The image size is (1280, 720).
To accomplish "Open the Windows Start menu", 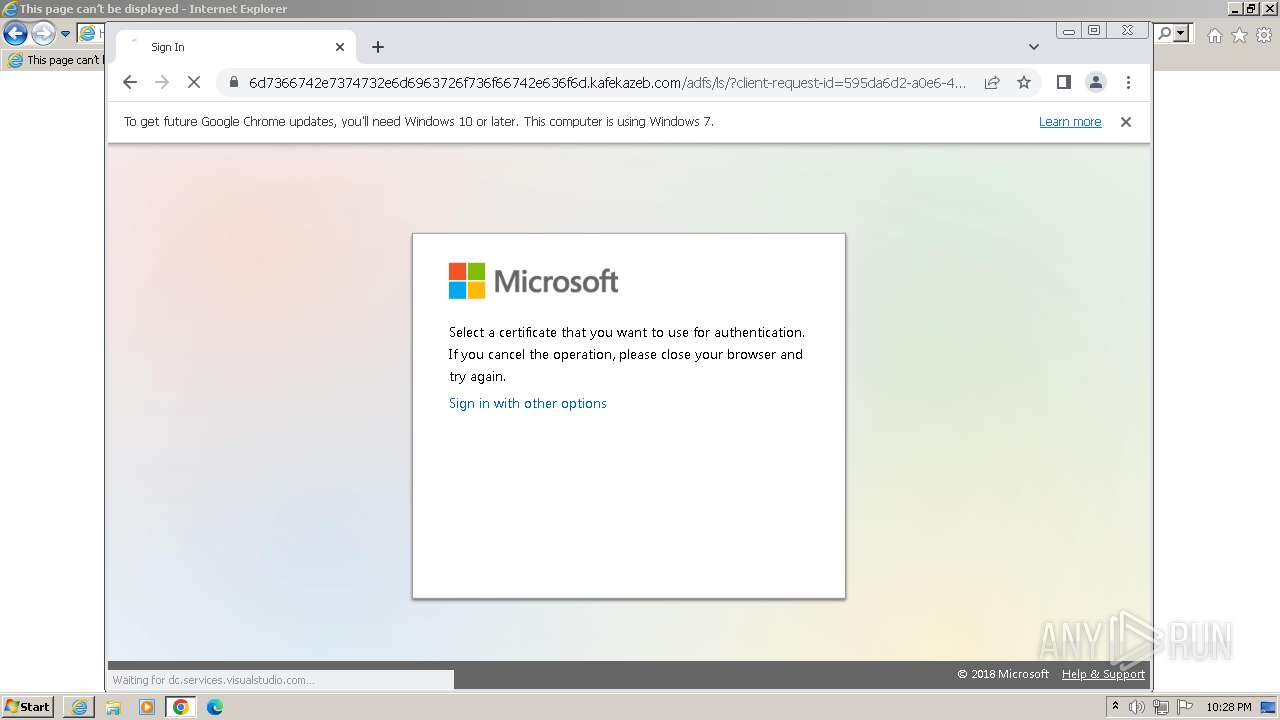I will tap(27, 706).
